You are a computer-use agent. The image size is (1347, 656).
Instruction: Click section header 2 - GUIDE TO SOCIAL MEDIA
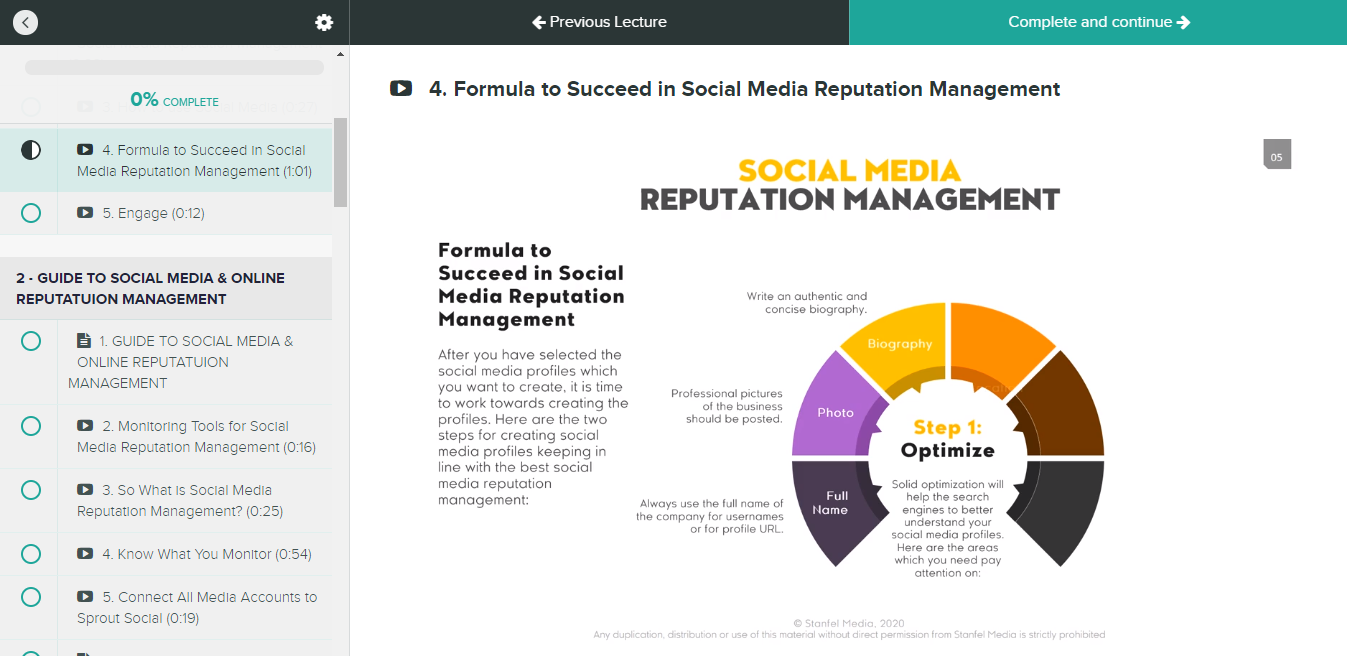tap(166, 288)
